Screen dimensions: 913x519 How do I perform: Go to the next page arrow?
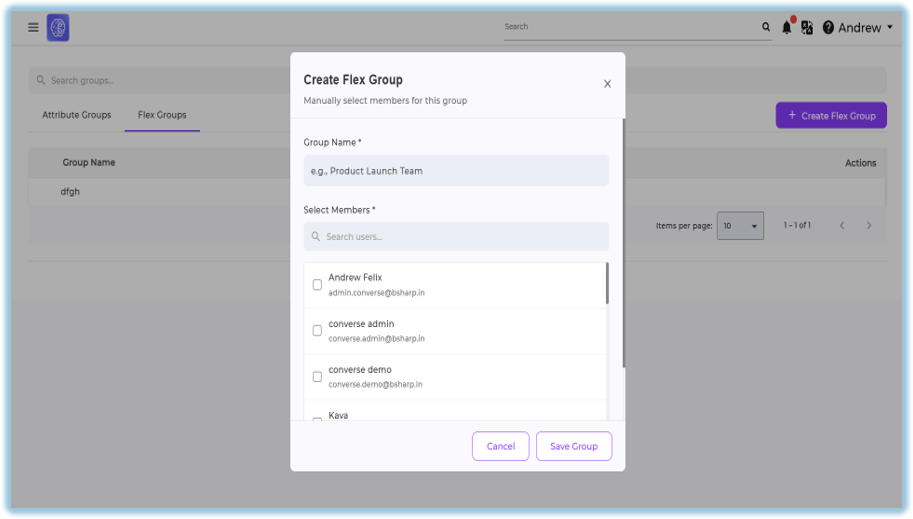coord(869,225)
